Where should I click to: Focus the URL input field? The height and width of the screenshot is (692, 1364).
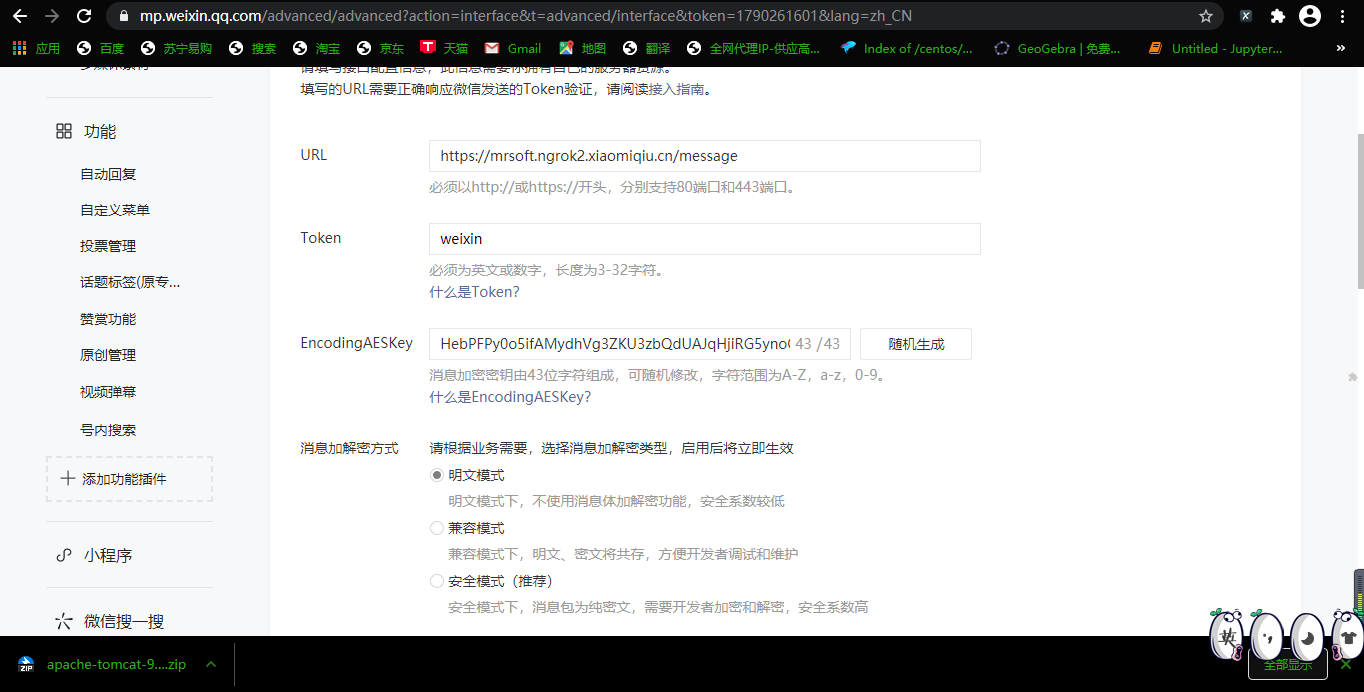tap(704, 156)
